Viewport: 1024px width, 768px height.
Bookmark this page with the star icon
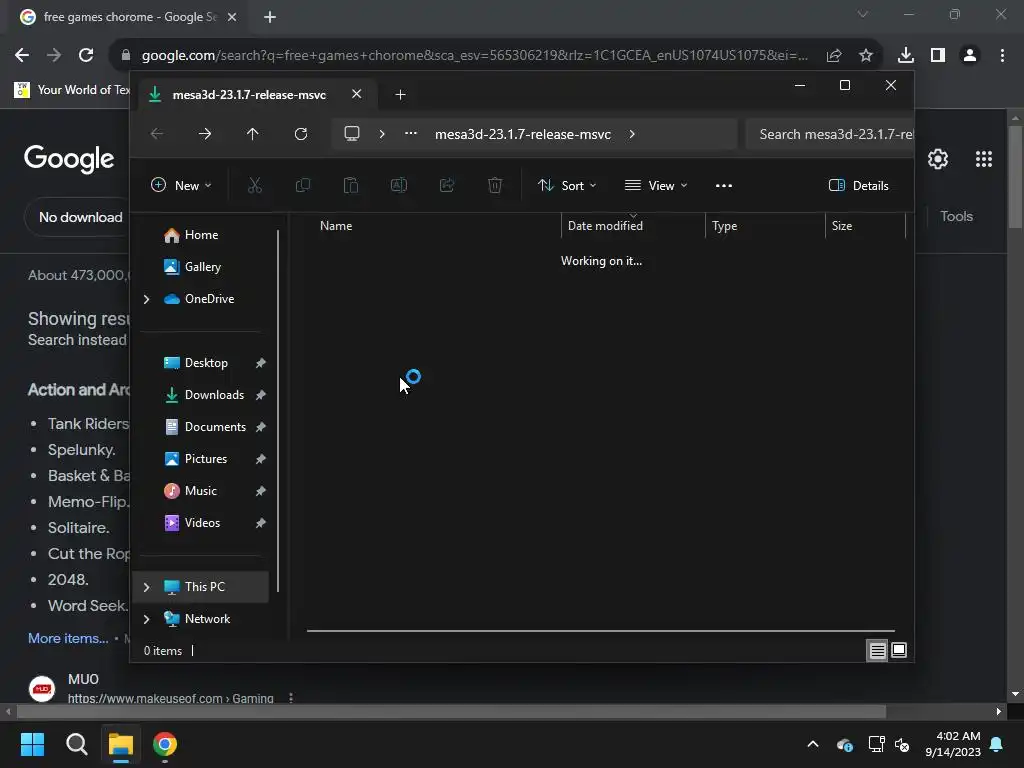(866, 55)
